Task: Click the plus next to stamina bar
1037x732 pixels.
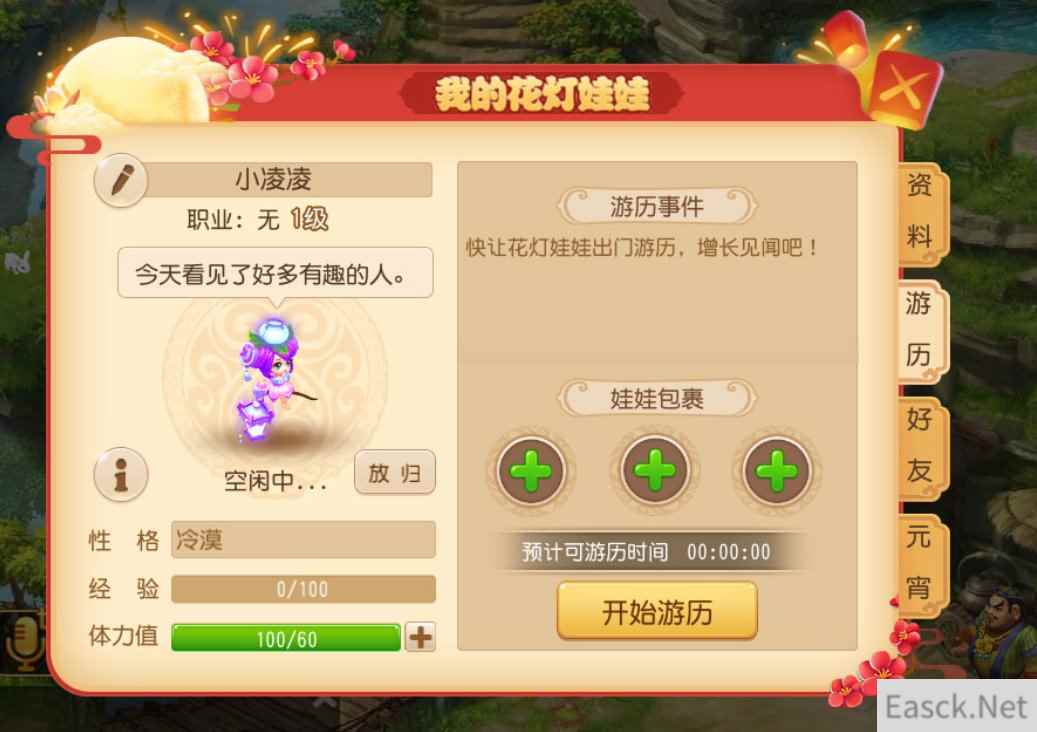Action: [421, 637]
